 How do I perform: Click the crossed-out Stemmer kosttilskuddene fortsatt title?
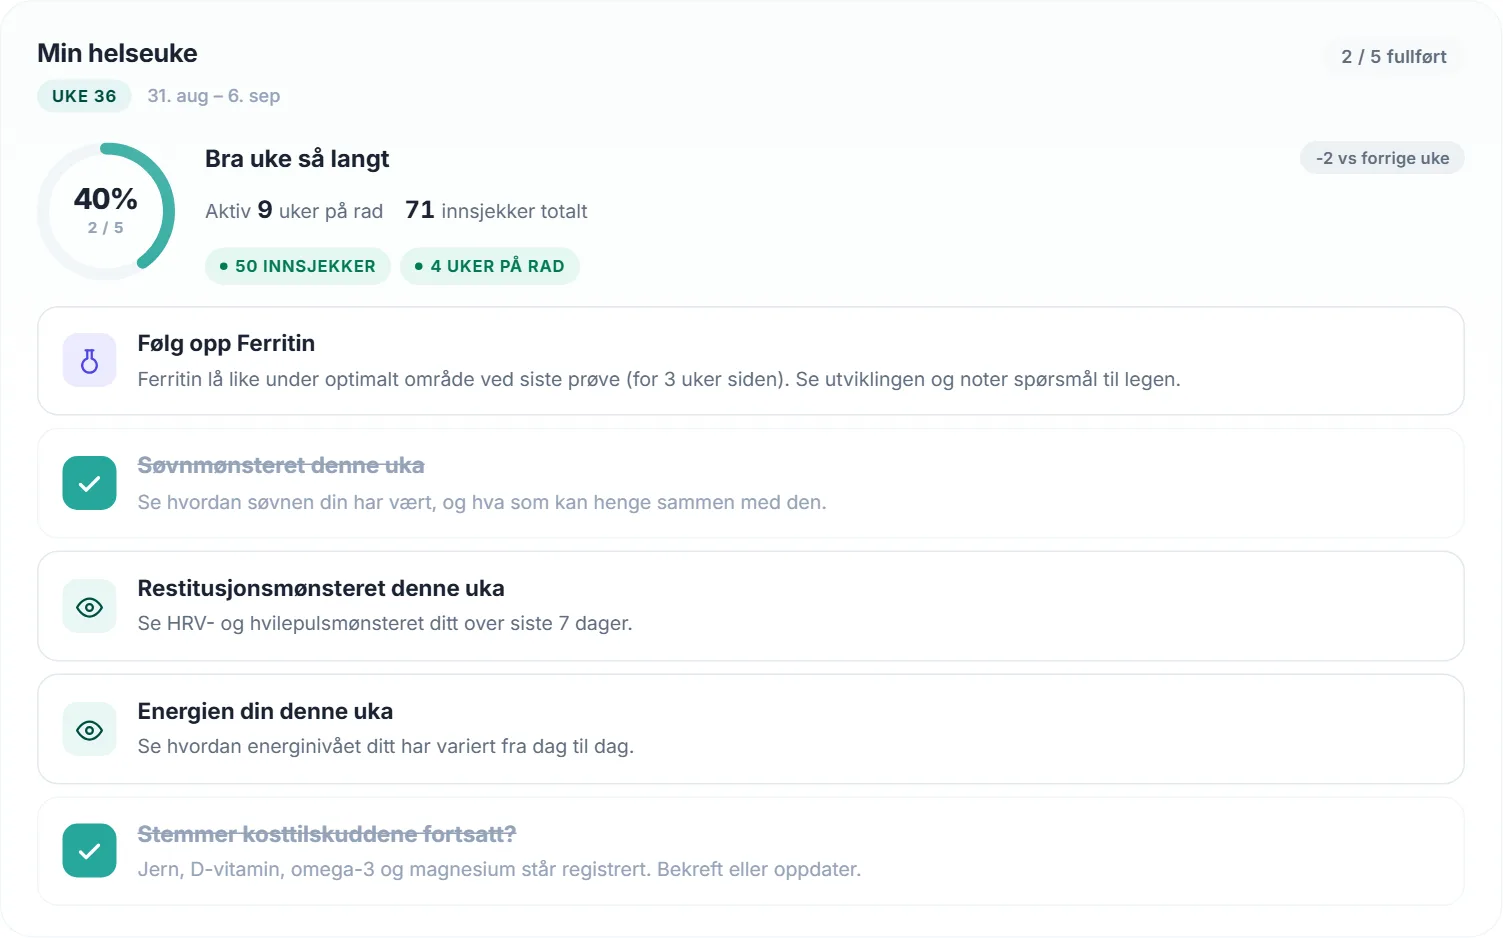[x=327, y=834]
